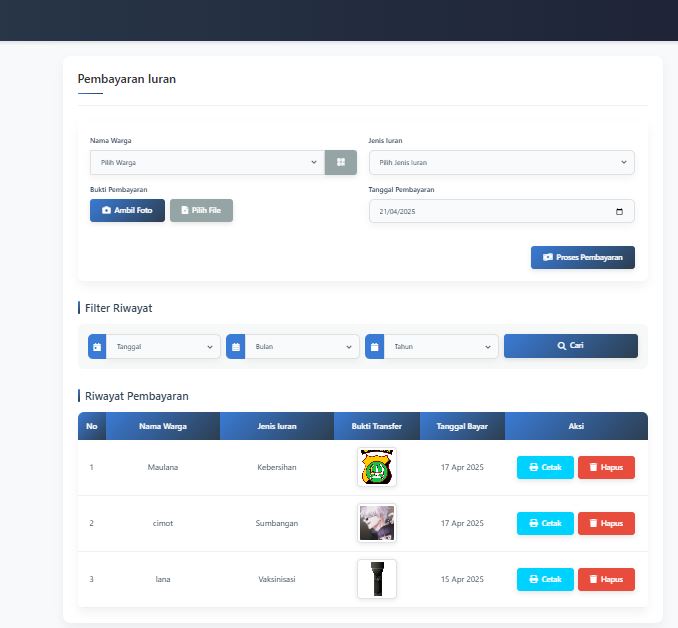Viewport: 678px width, 628px height.
Task: Print cimot's payment with Cetak
Action: pos(545,523)
